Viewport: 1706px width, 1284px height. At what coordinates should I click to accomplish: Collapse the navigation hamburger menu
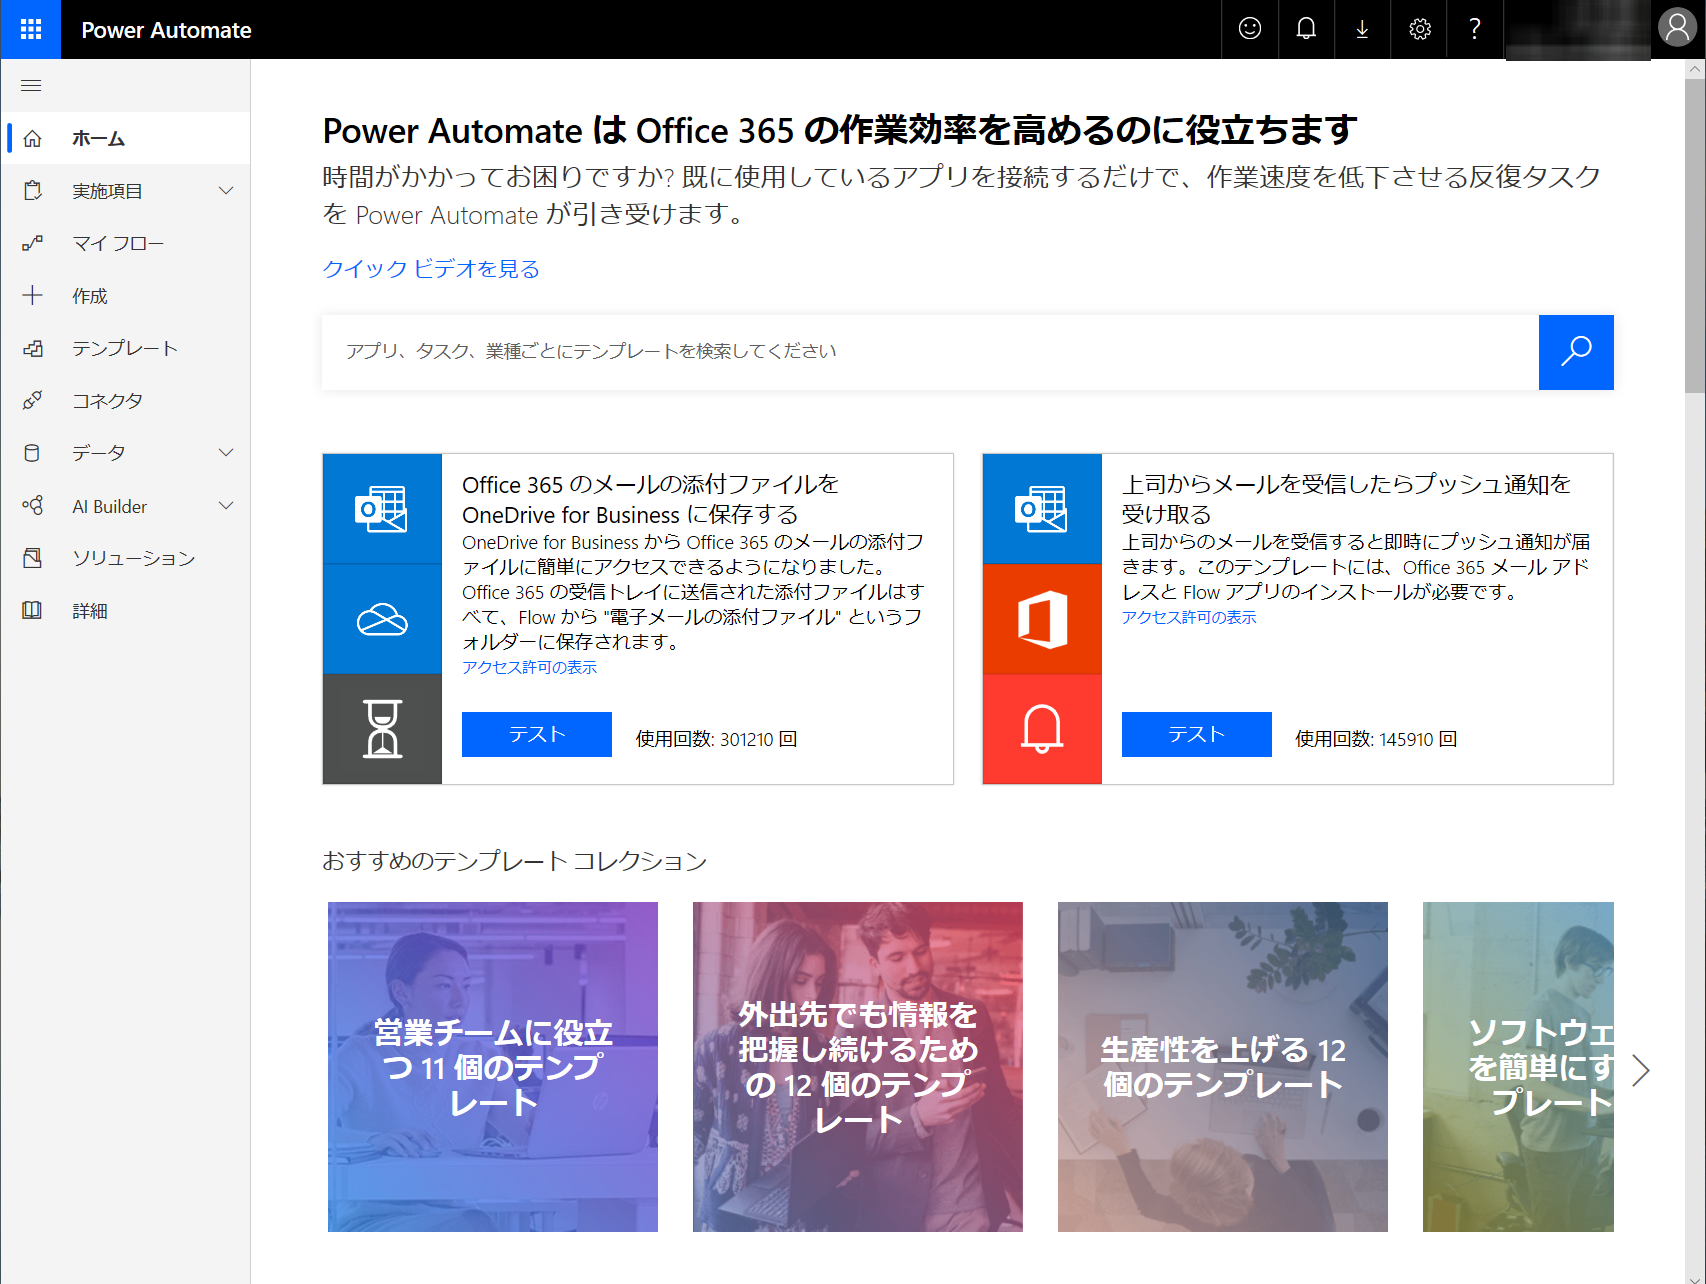tap(31, 86)
